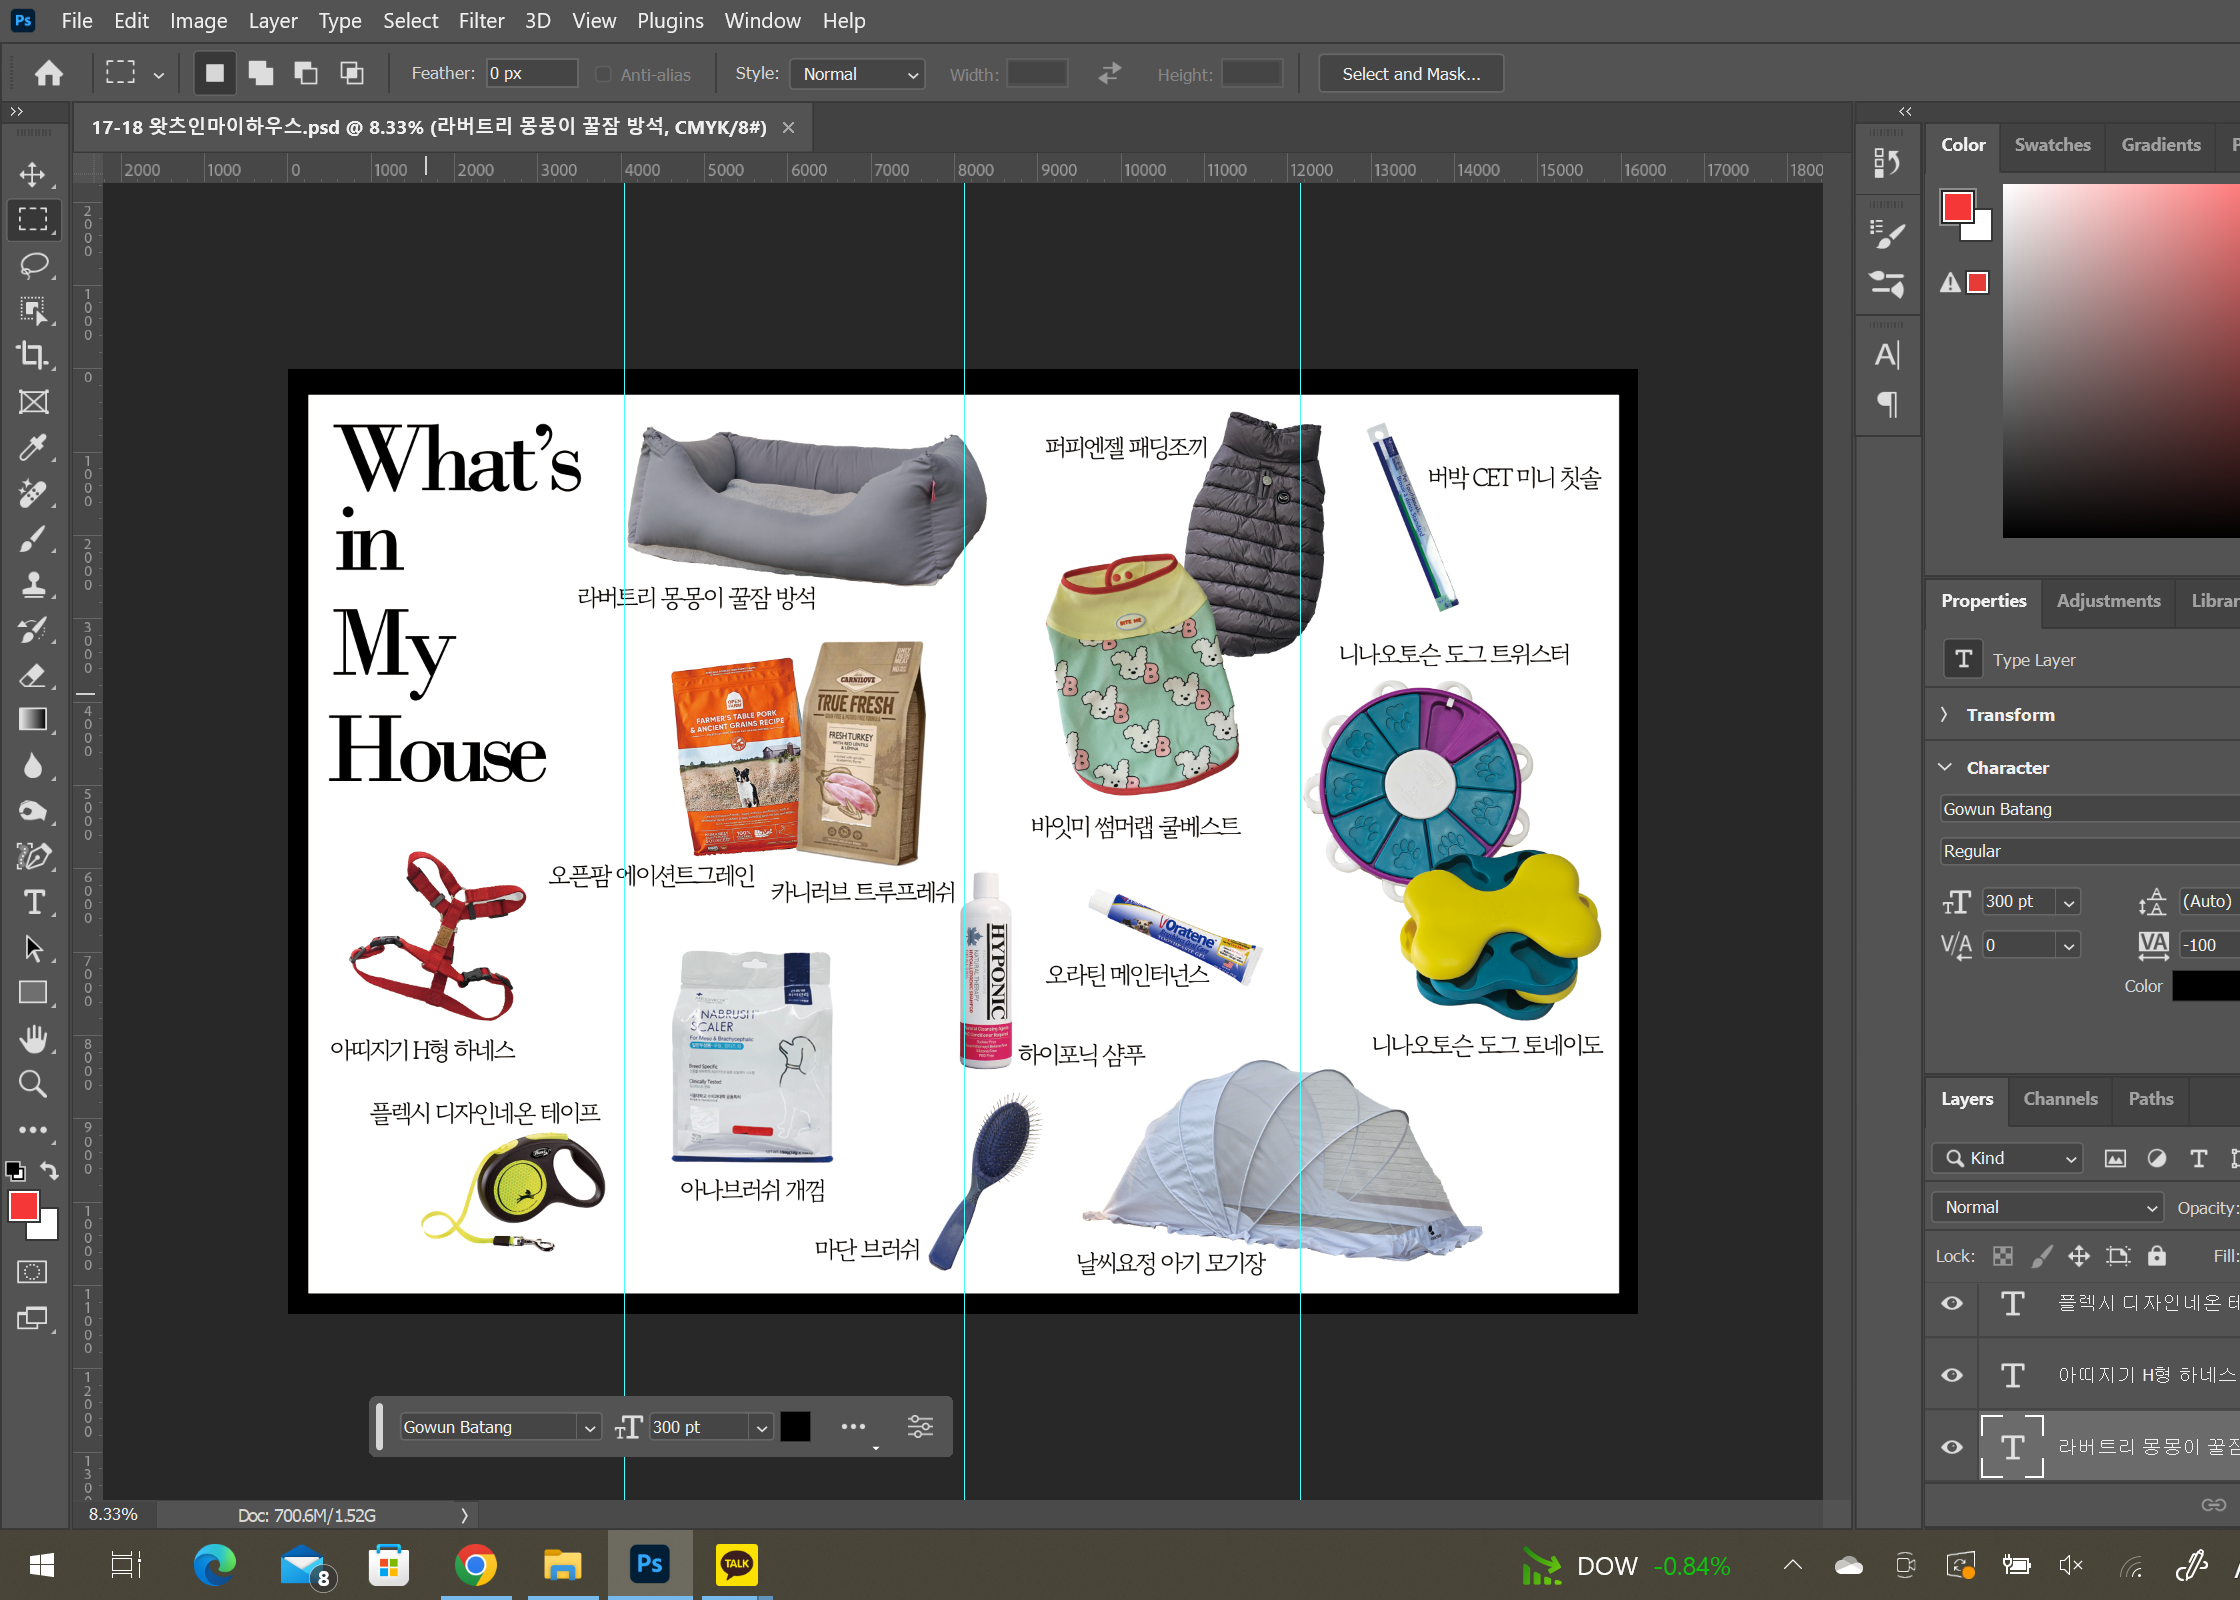Toggle Quick Mask mode
The image size is (2240, 1600).
(x=32, y=1272)
